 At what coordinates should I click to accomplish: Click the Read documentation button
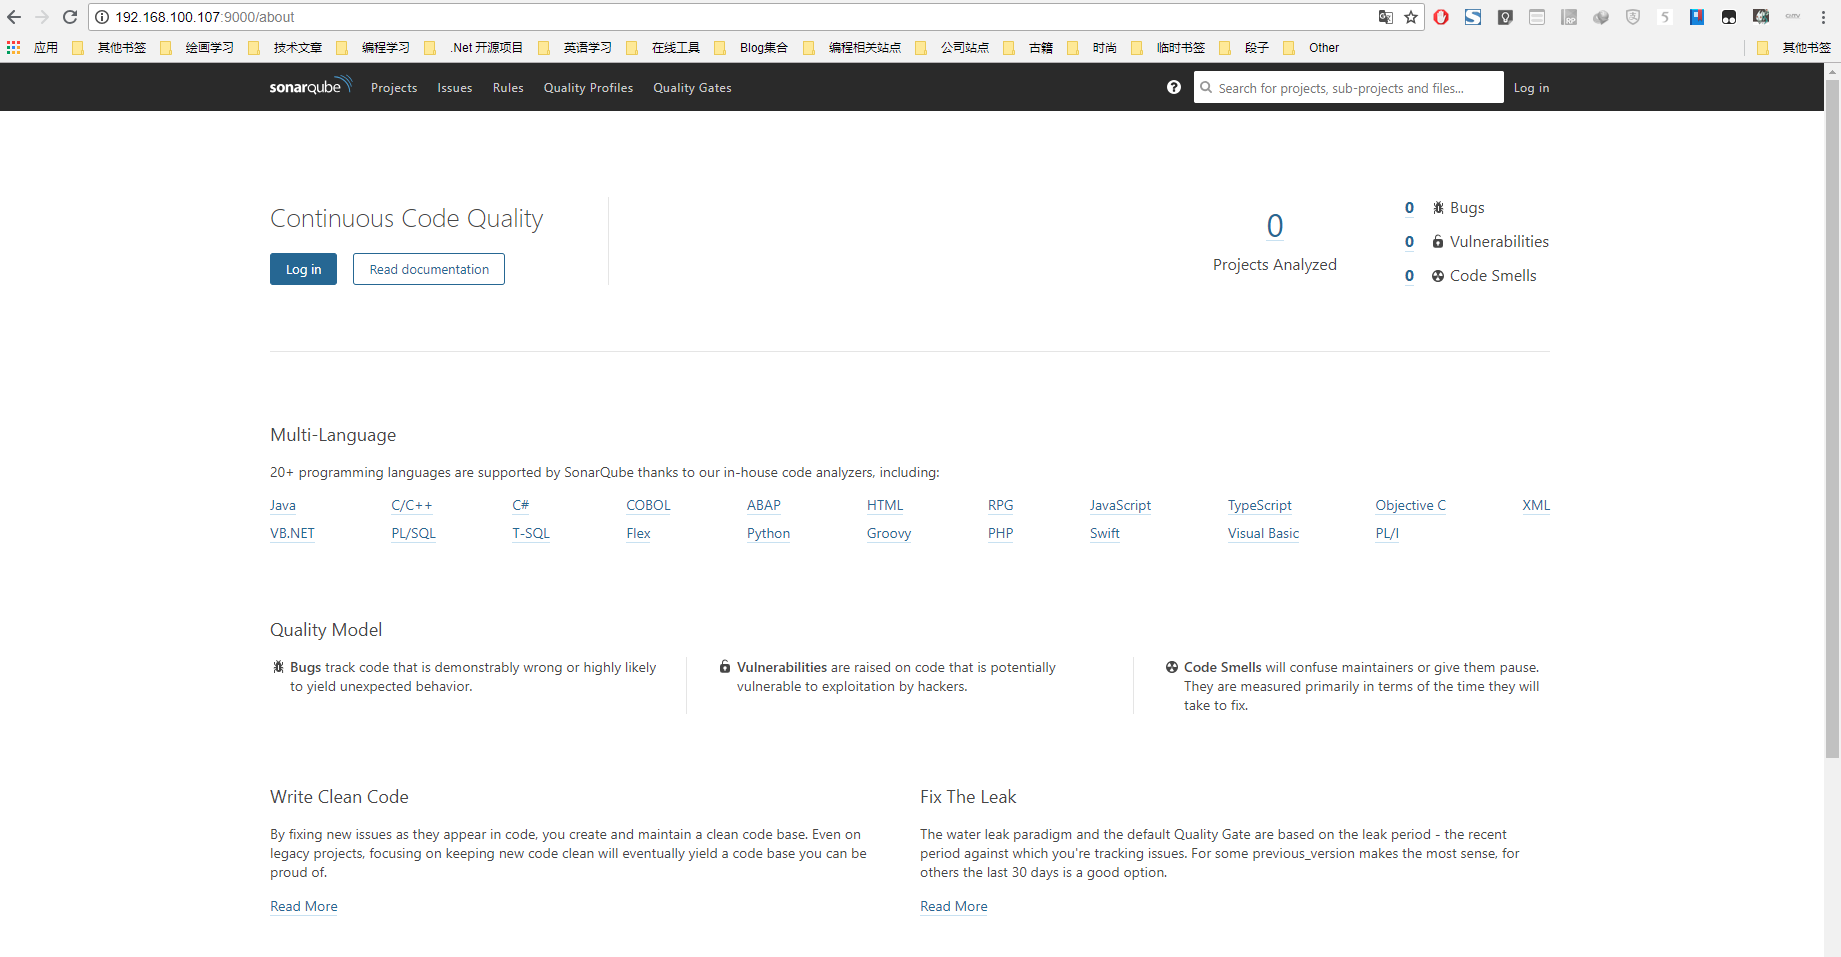click(429, 269)
